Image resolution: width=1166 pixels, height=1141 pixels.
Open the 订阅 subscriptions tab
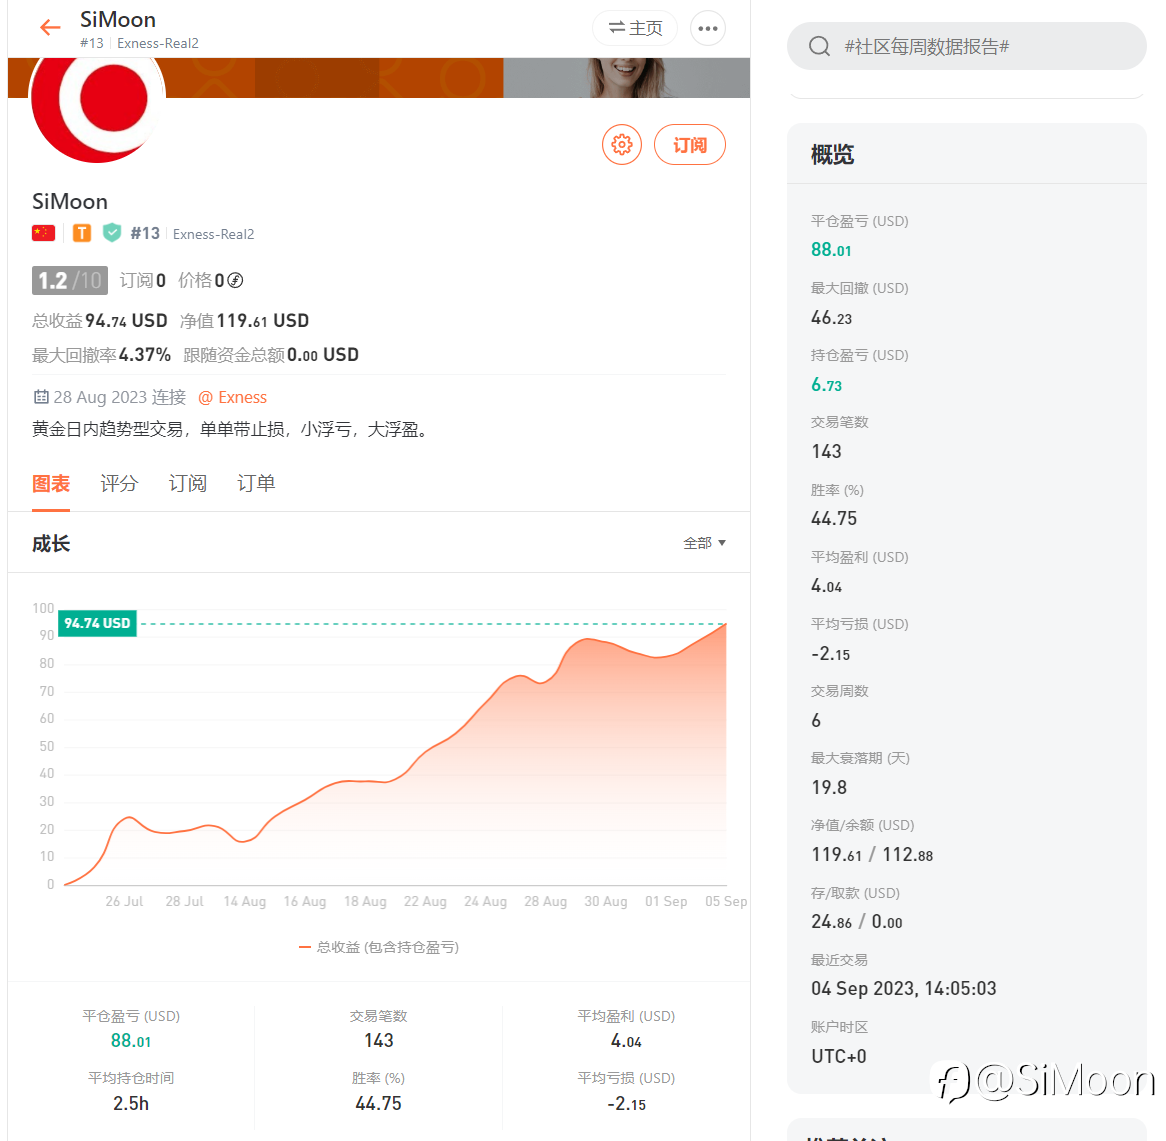187,483
